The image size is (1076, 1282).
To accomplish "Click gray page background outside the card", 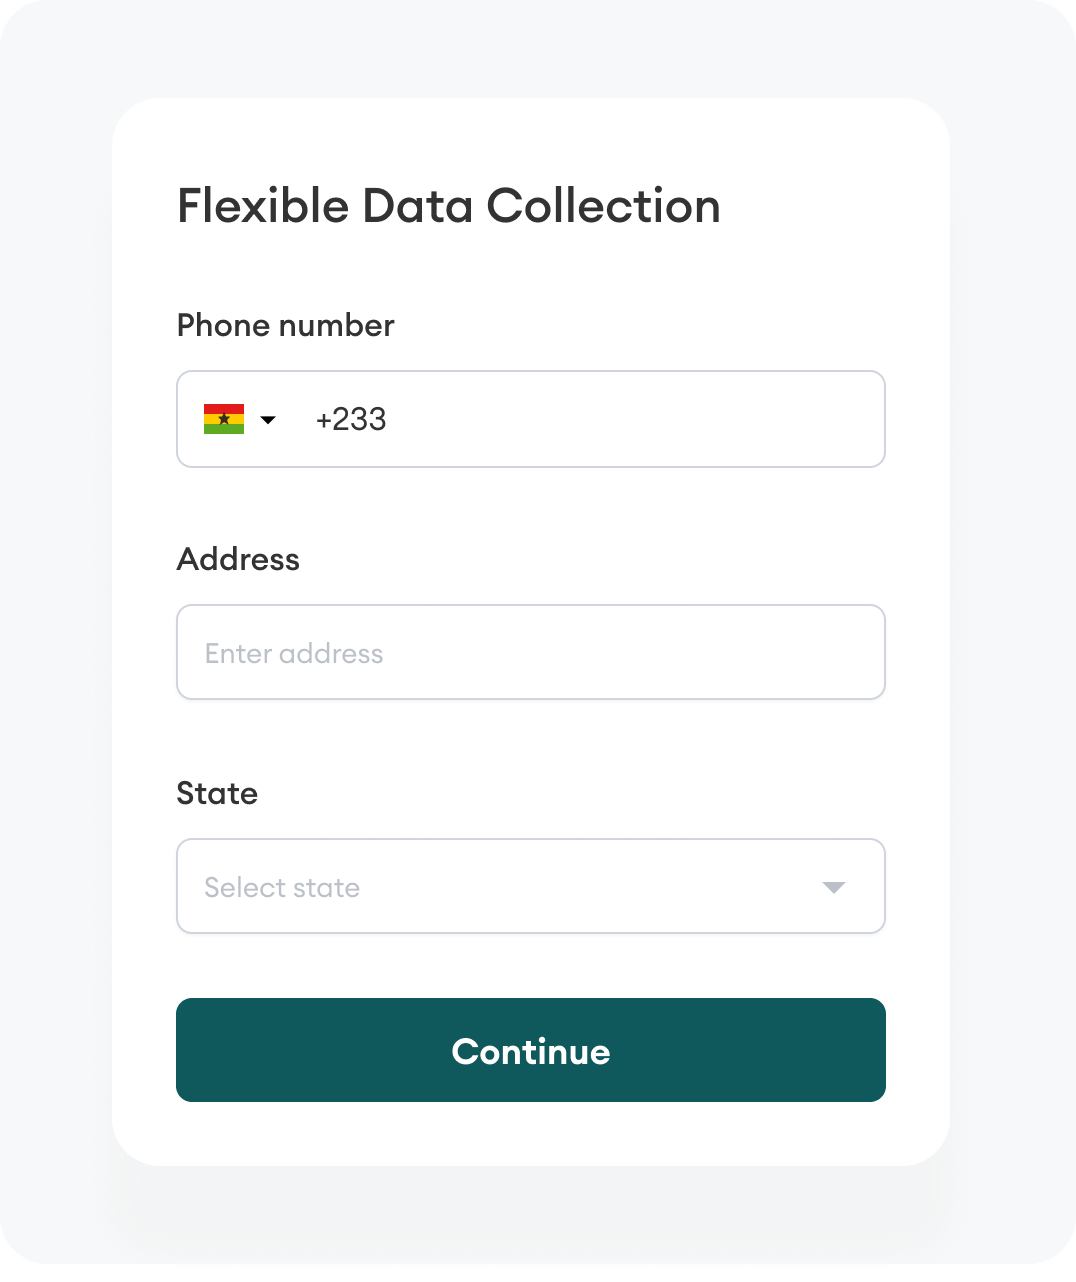I will [x=55, y=640].
